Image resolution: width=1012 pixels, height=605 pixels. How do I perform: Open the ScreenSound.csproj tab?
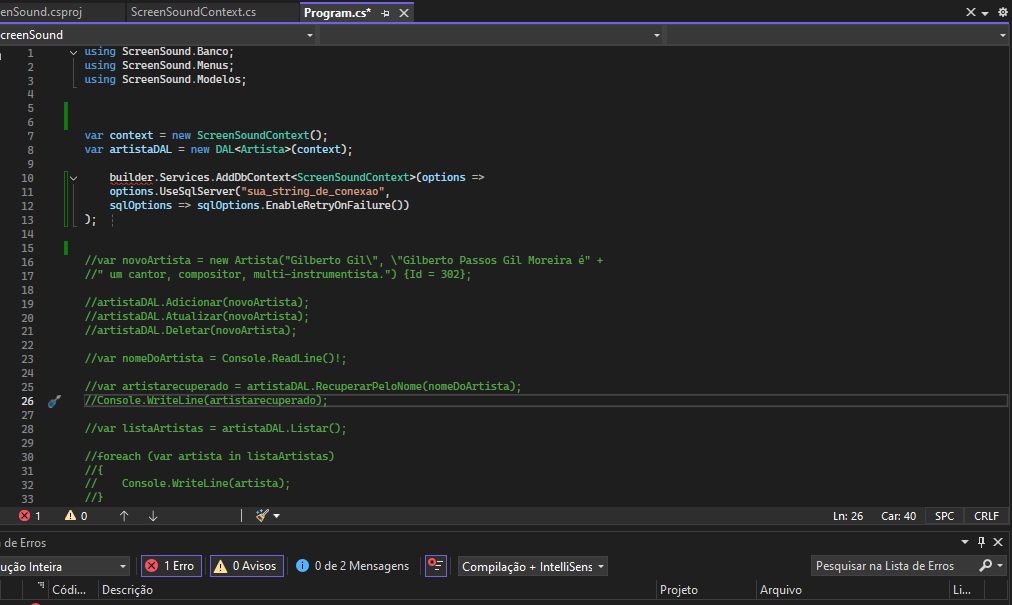[x=41, y=12]
